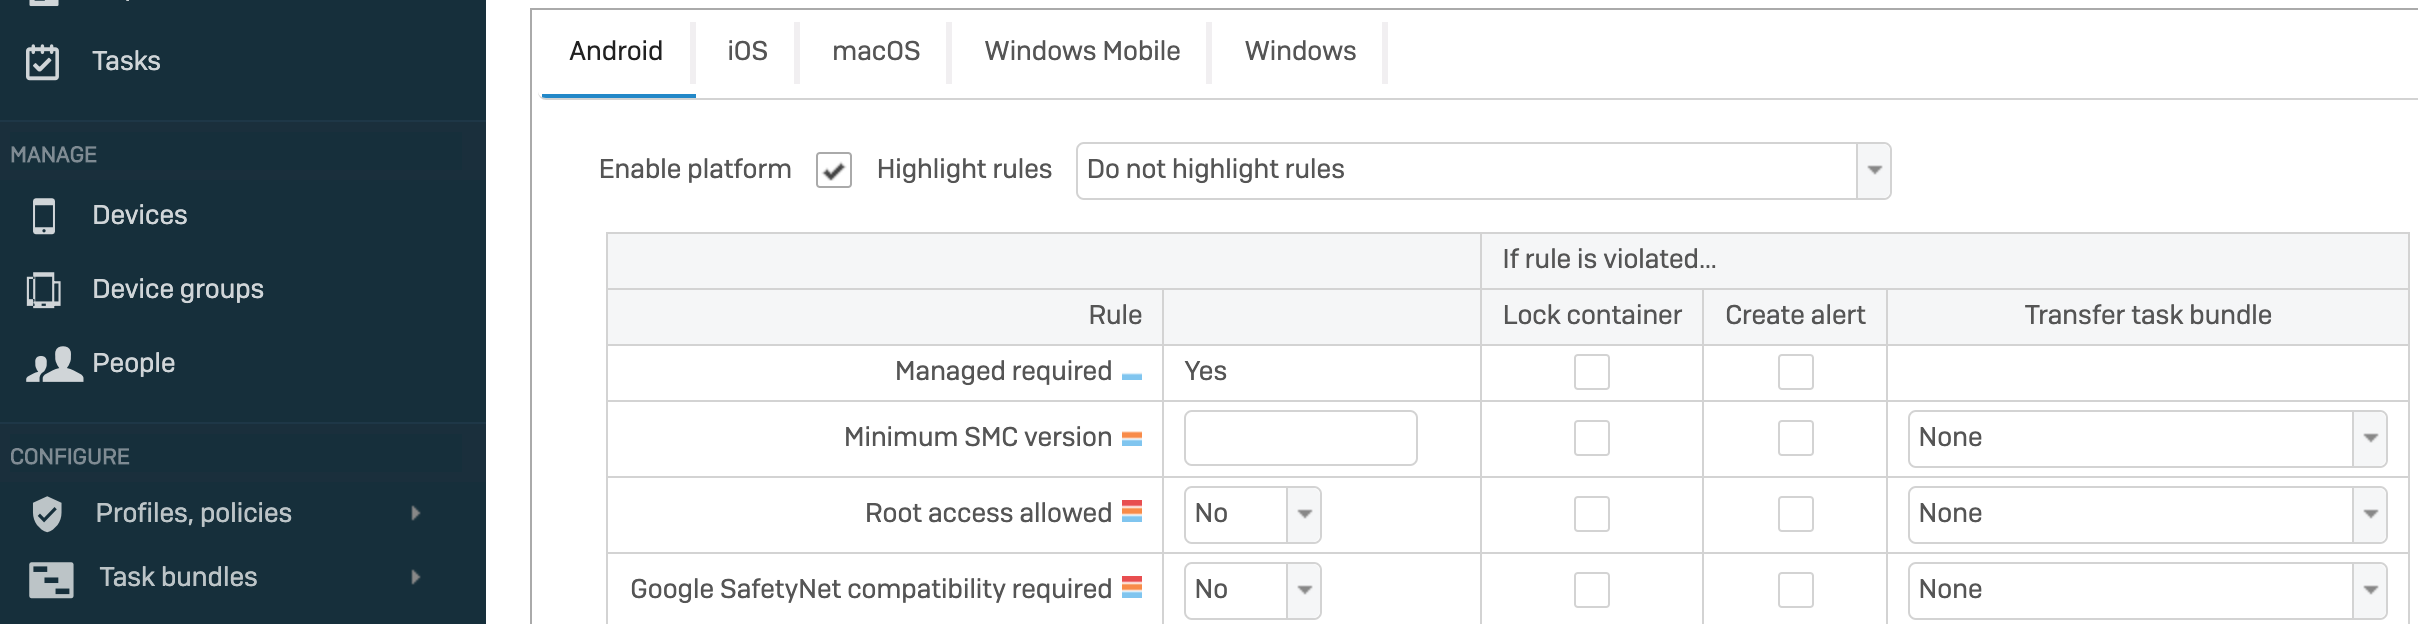
Task: Open the Google SafetyNet compatibility No dropdown
Action: point(1253,591)
